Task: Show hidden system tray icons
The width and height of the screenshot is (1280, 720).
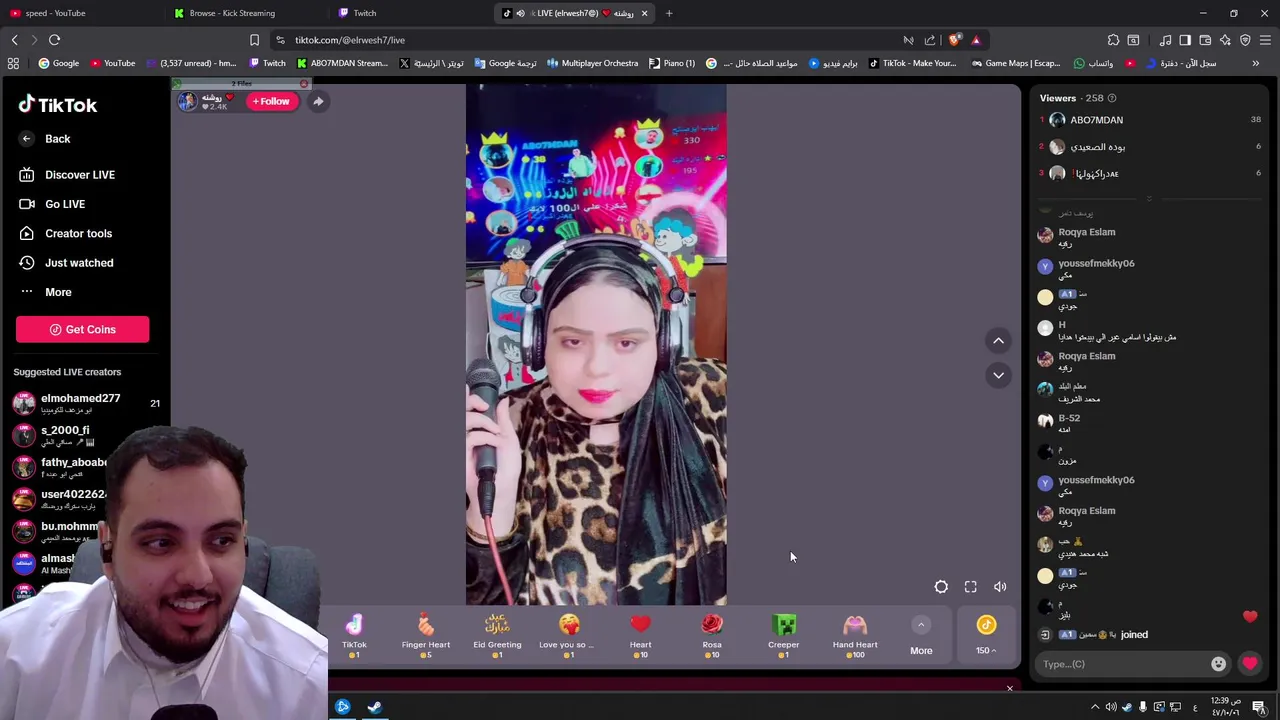Action: click(1095, 707)
